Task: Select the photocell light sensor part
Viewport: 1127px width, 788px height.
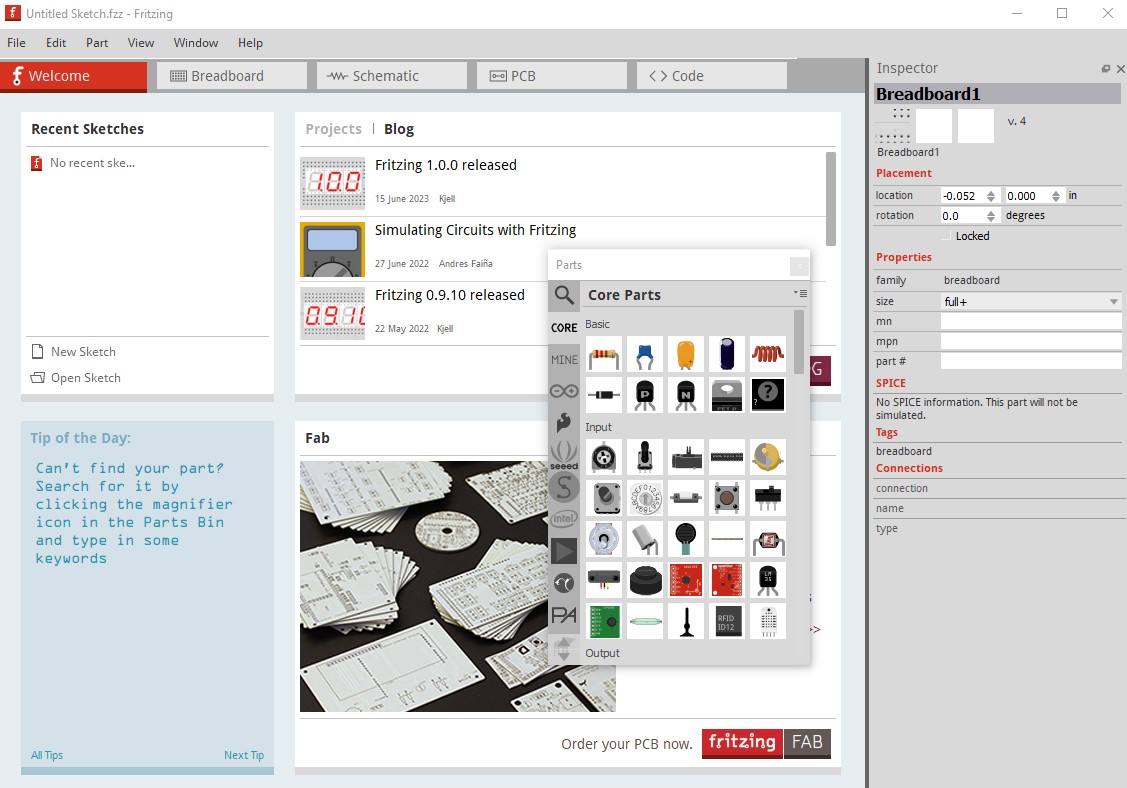Action: [x=768, y=539]
